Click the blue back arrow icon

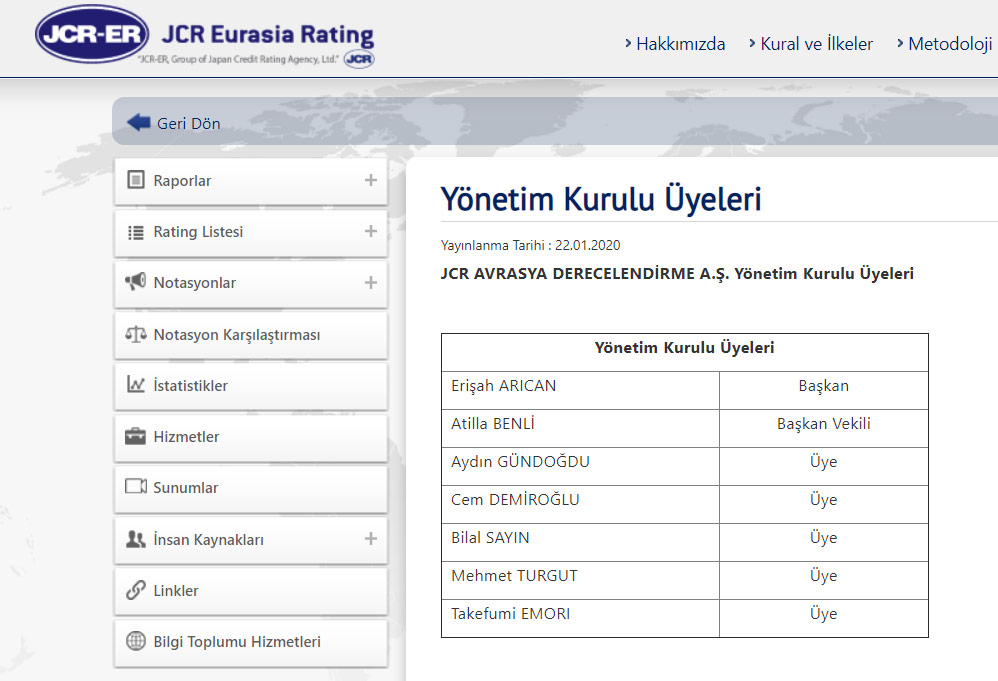138,123
